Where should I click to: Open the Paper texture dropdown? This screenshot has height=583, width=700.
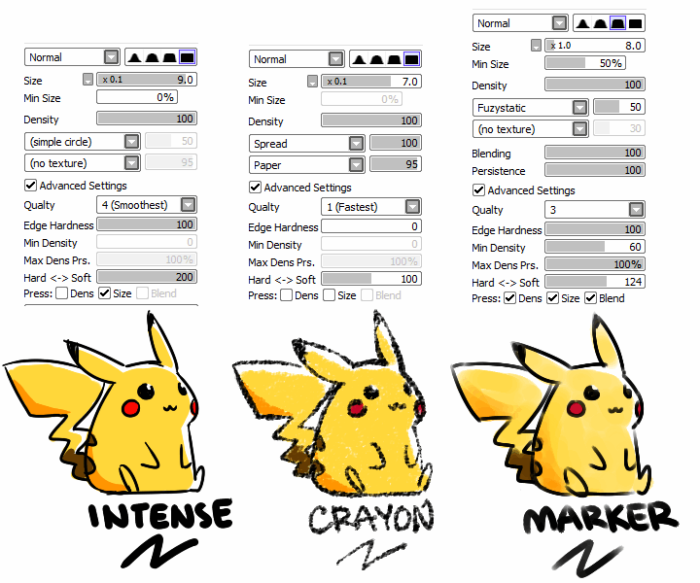pyautogui.click(x=307, y=165)
